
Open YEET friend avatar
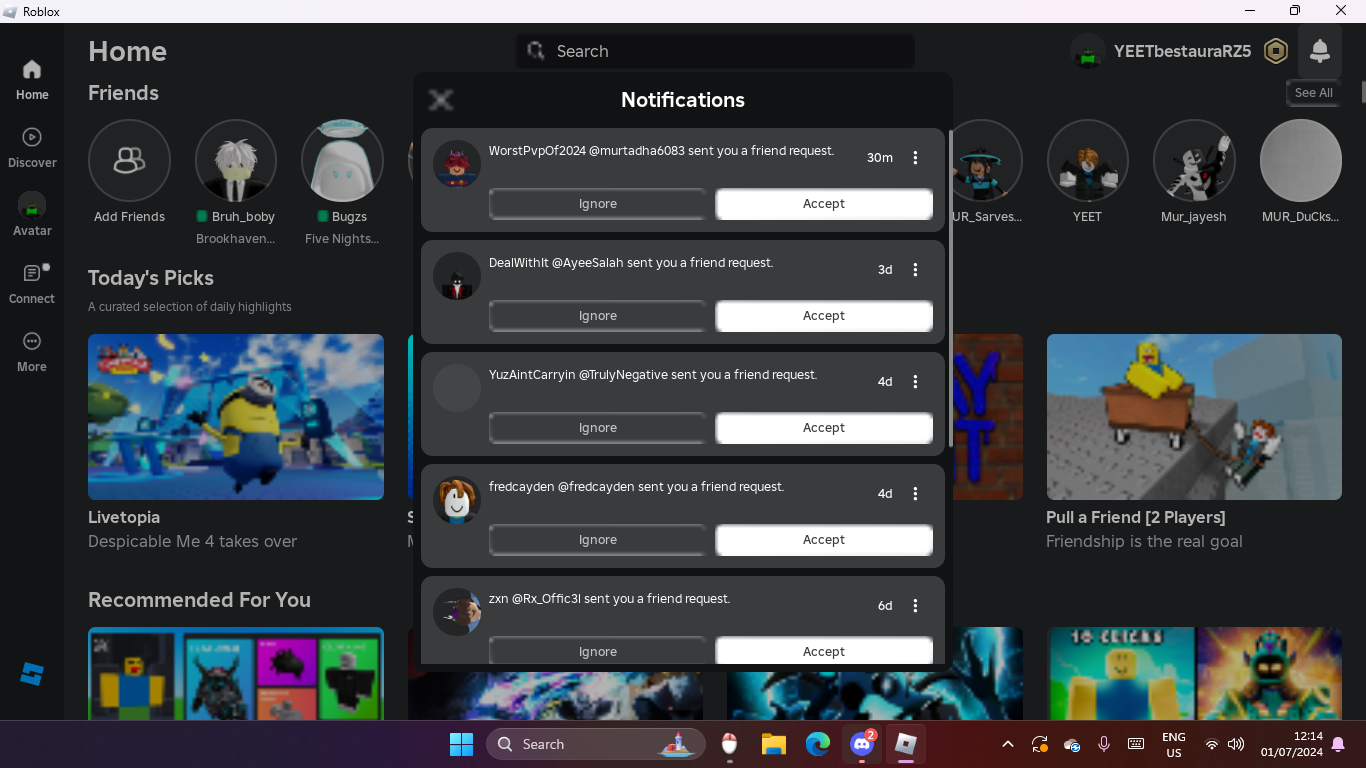1088,160
